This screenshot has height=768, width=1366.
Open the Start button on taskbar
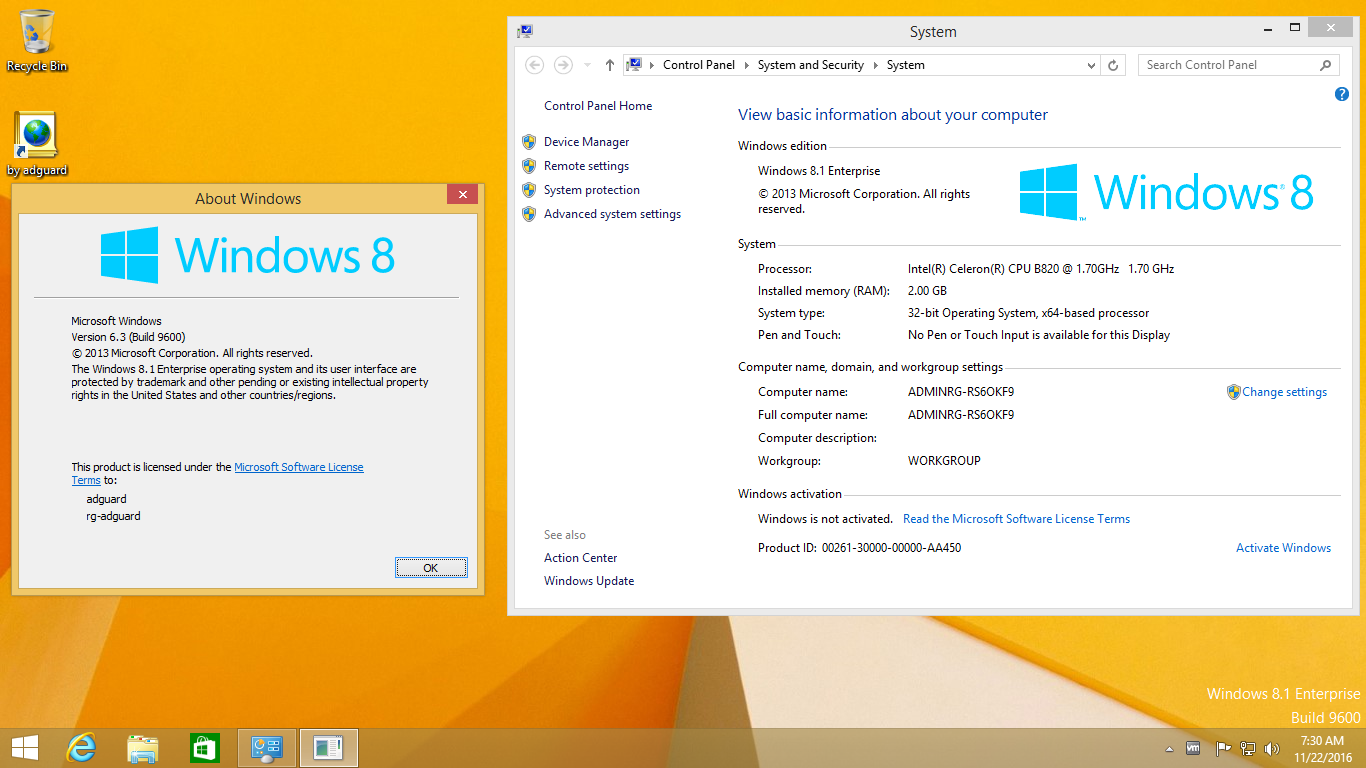24,748
